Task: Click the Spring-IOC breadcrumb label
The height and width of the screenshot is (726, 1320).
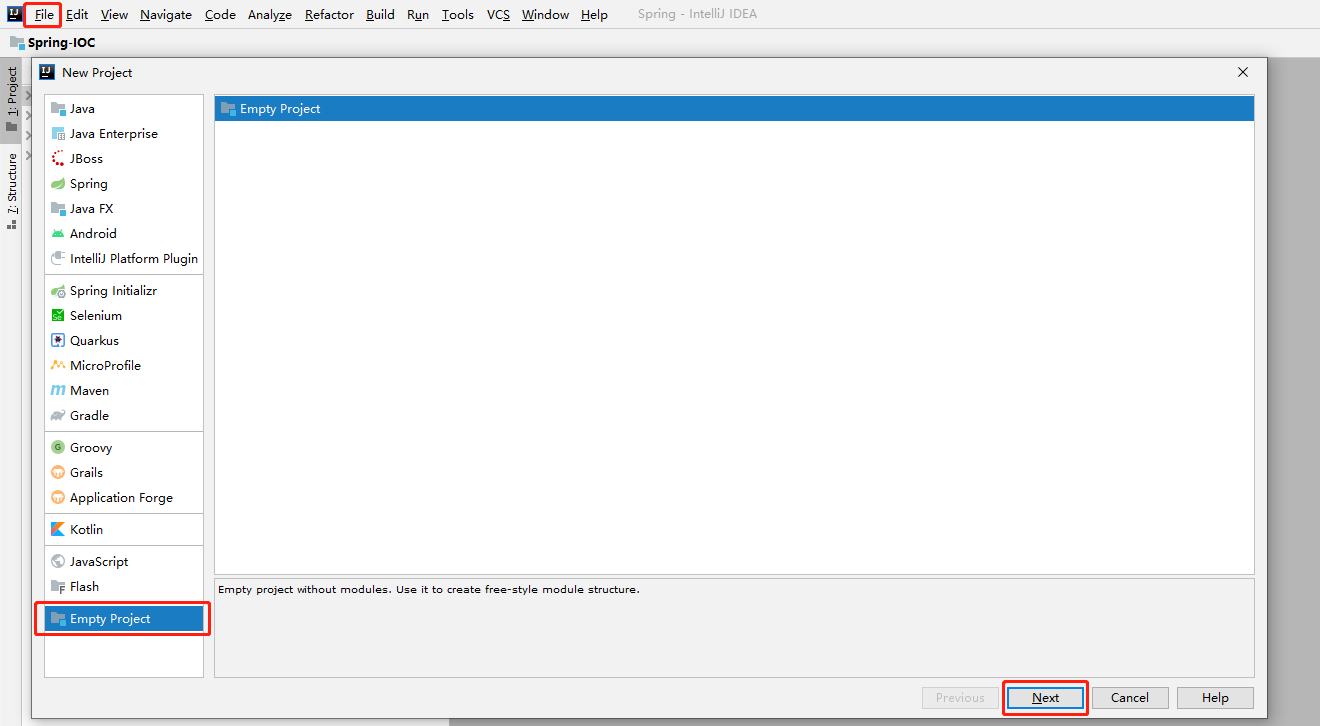Action: [x=62, y=43]
